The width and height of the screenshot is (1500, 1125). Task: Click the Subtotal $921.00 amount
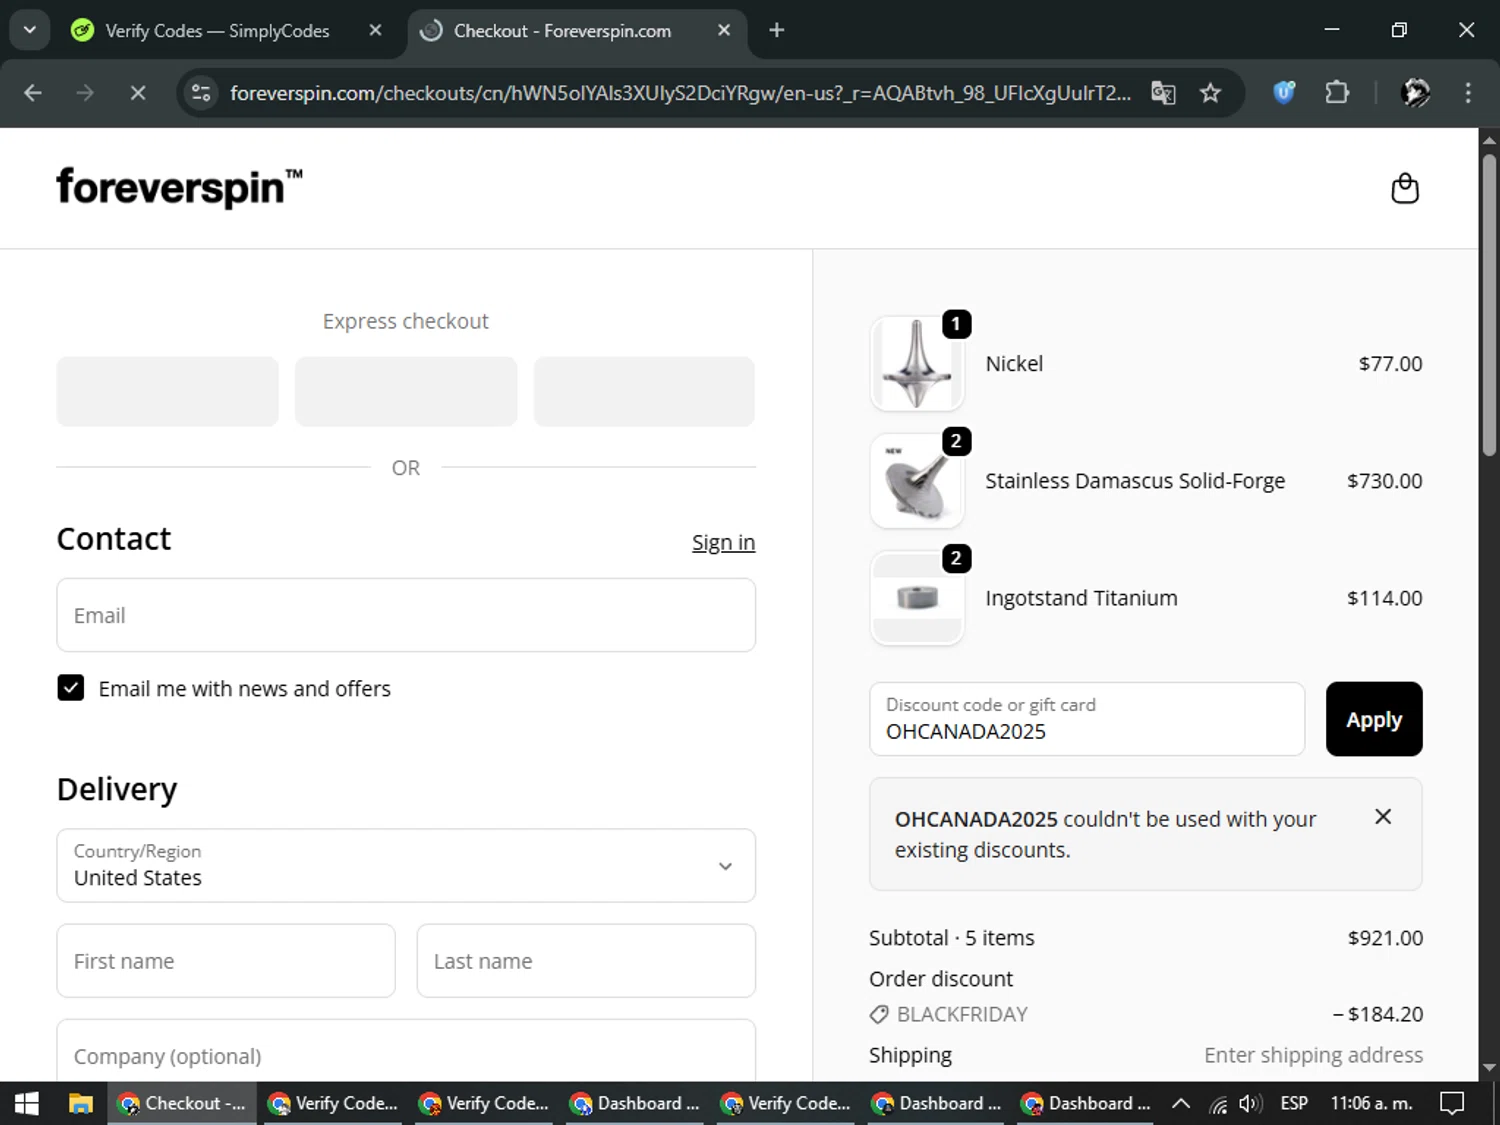(1385, 938)
